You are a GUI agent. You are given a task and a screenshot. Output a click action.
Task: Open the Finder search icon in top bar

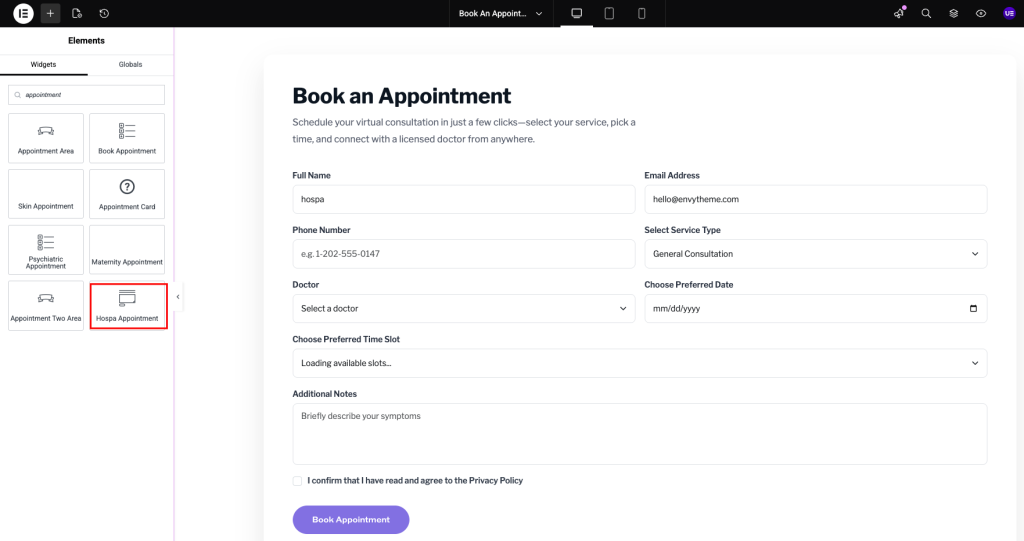(926, 13)
